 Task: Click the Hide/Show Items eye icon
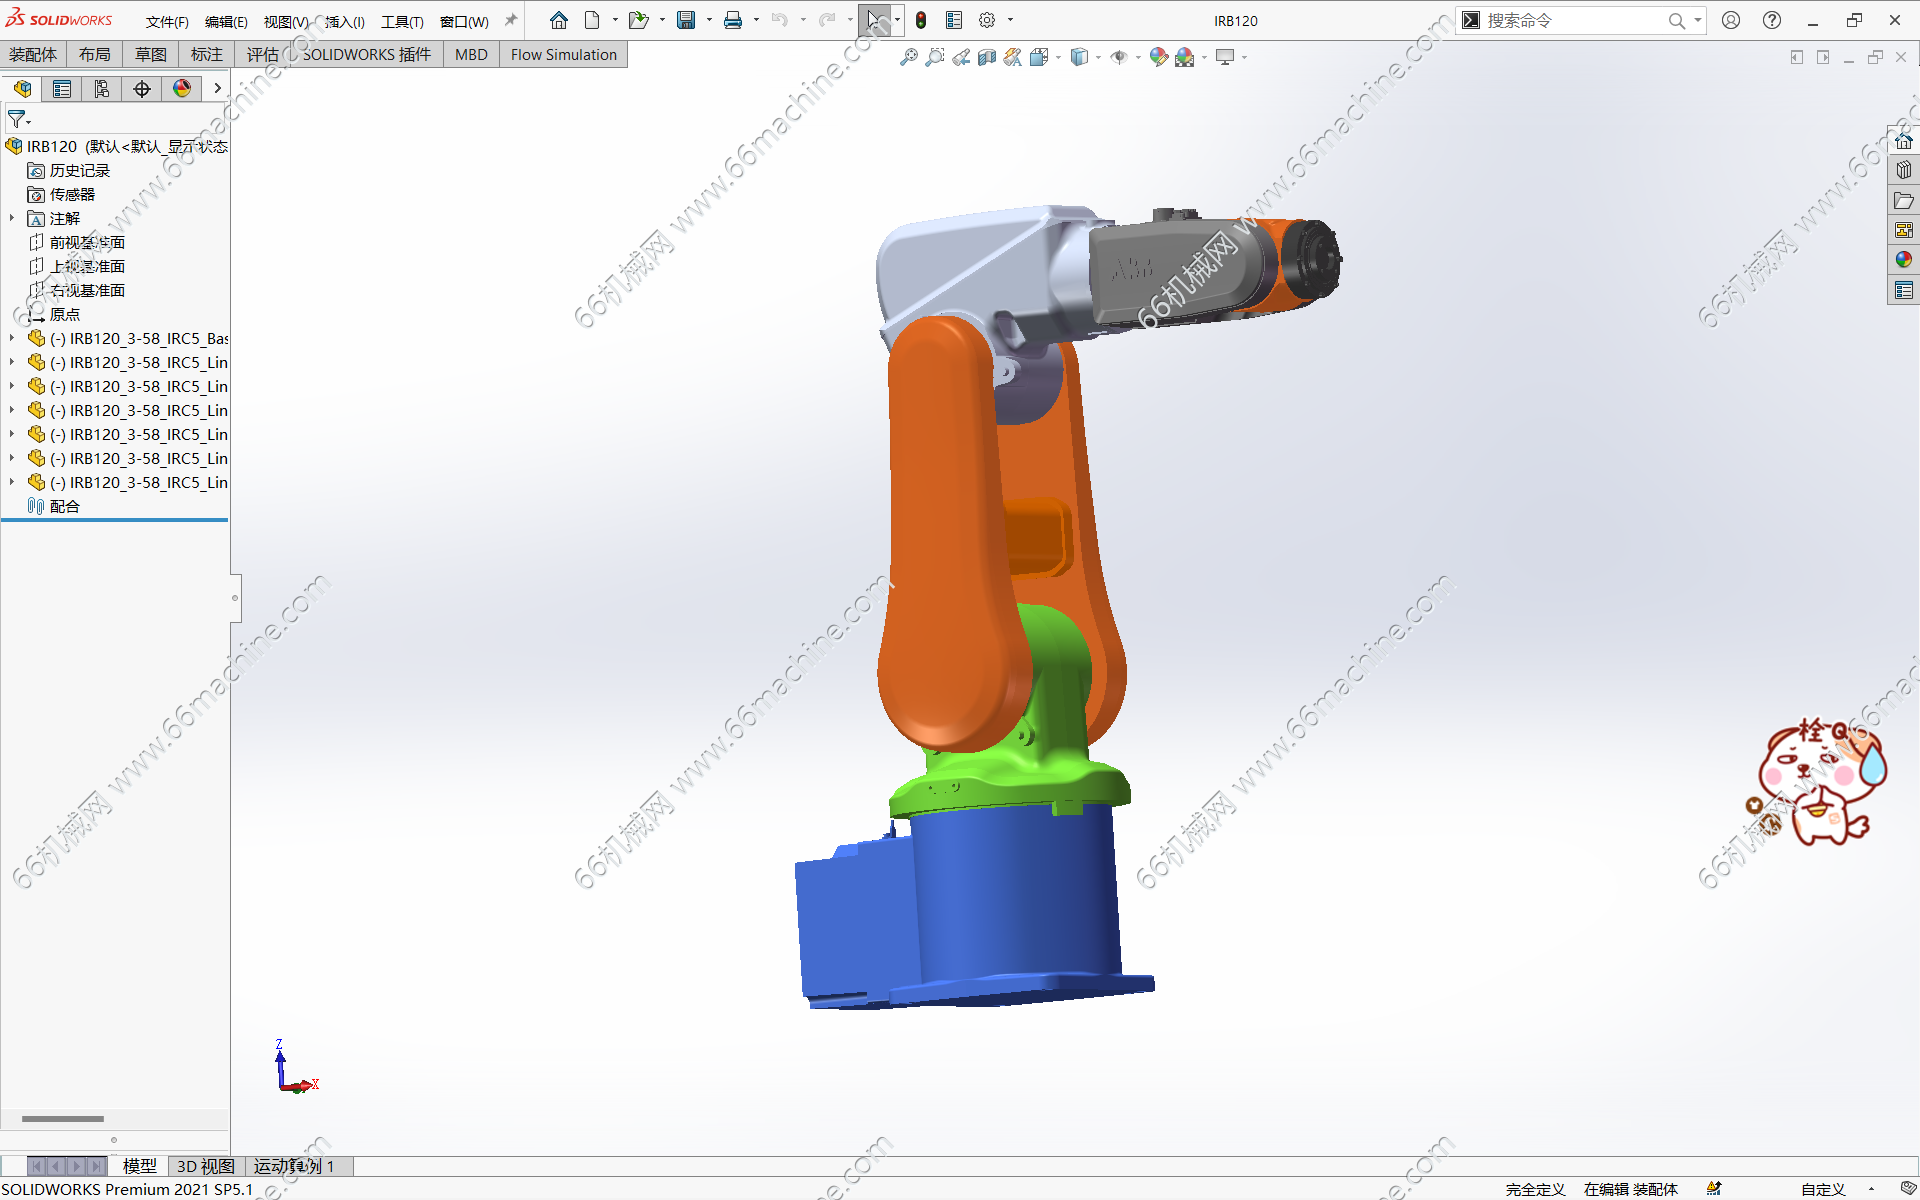tap(1119, 57)
